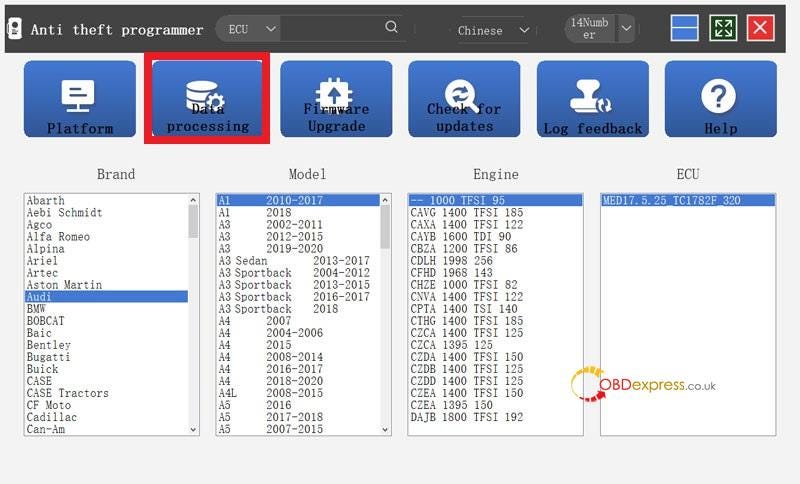Select Buick brand

[x=106, y=369]
